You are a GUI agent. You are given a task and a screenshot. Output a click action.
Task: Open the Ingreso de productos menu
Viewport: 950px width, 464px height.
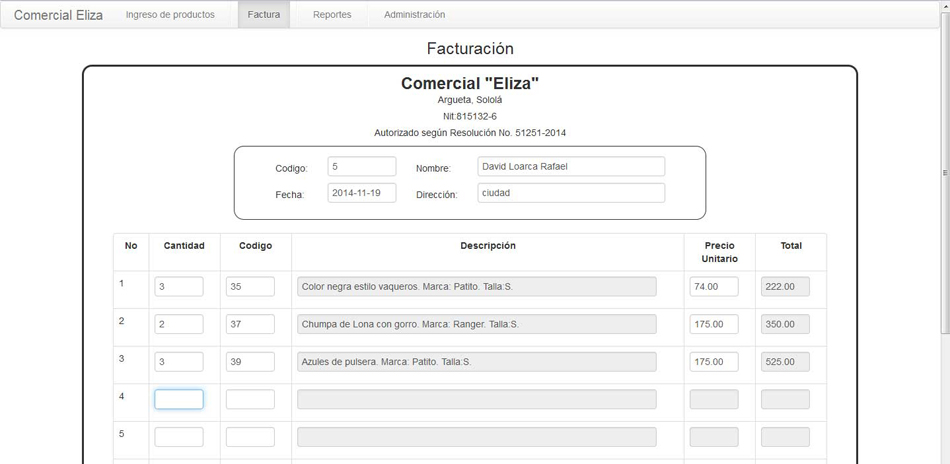[x=170, y=15]
